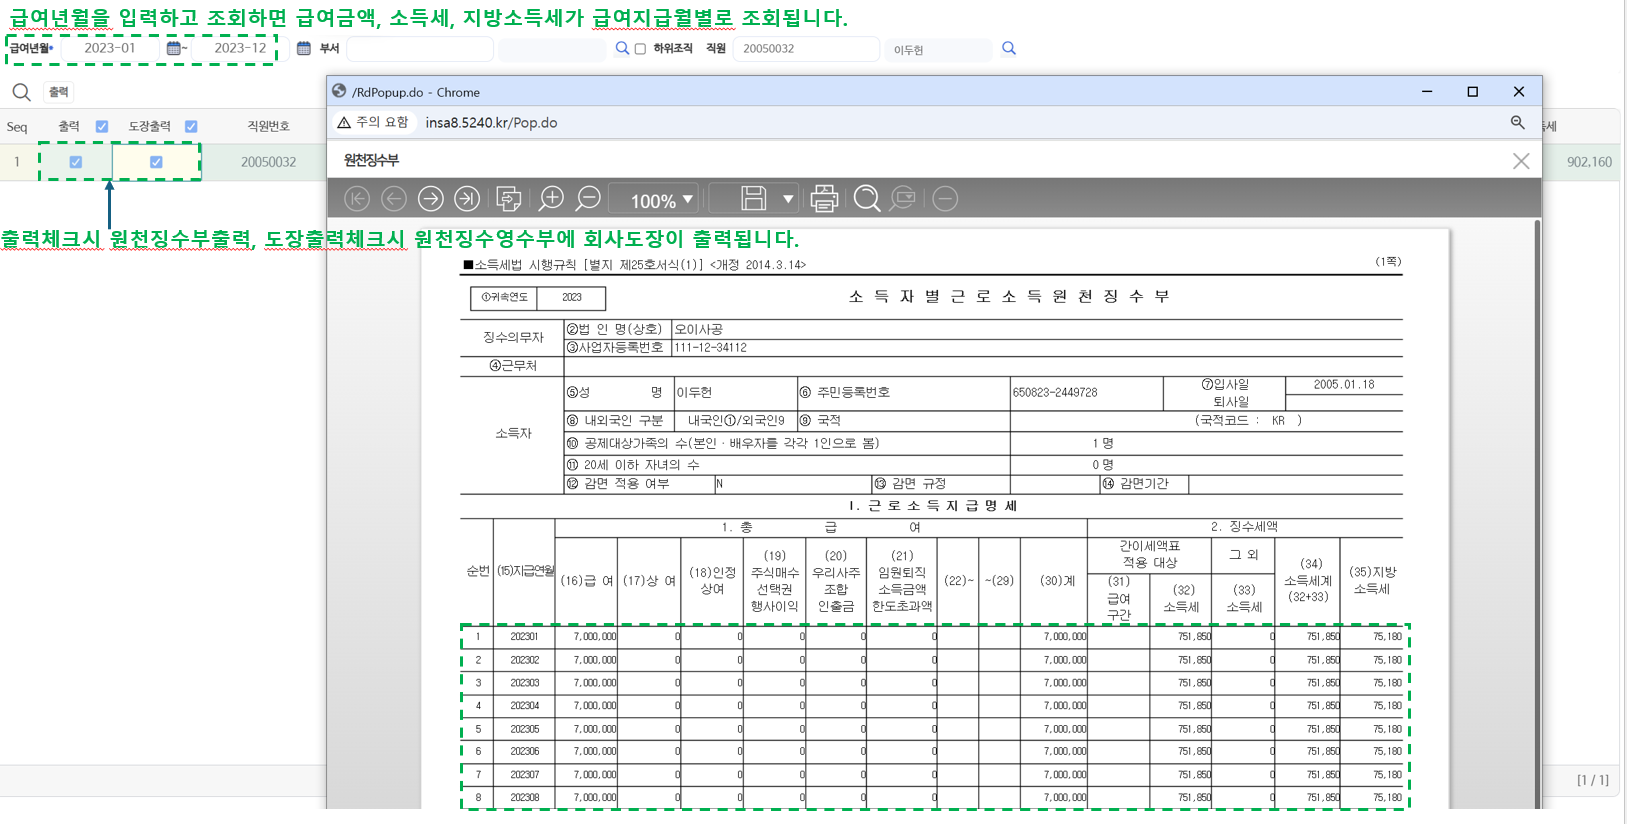
Task: Click the [1 / 1] page indicator
Action: pos(1593,780)
